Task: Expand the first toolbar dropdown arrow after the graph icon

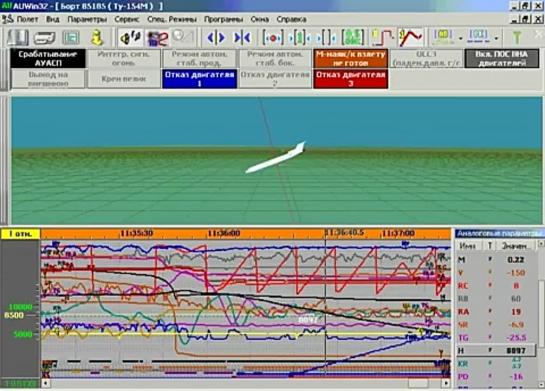Action: tap(461, 38)
